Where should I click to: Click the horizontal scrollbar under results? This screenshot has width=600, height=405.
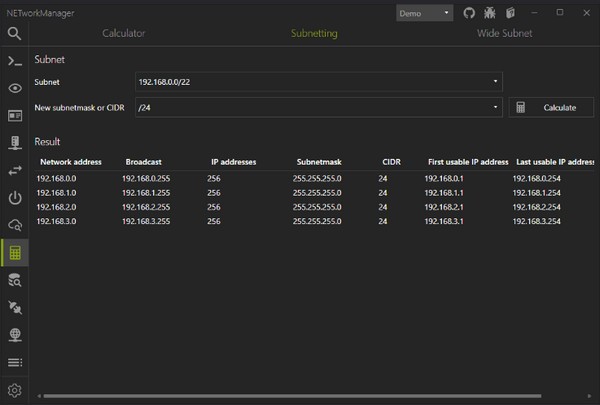(x=300, y=397)
